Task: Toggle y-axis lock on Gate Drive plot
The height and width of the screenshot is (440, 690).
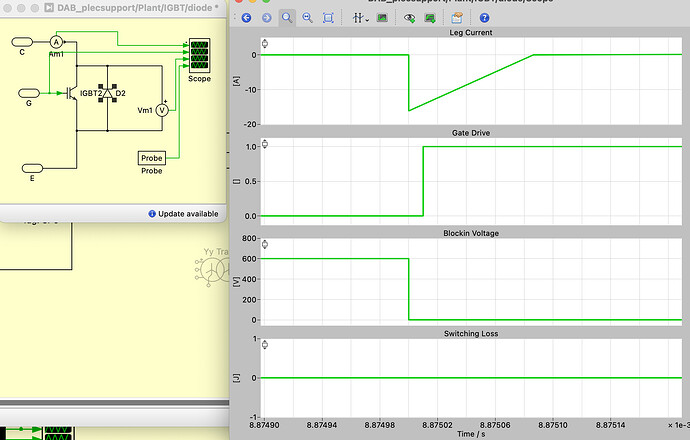Action: coord(265,144)
